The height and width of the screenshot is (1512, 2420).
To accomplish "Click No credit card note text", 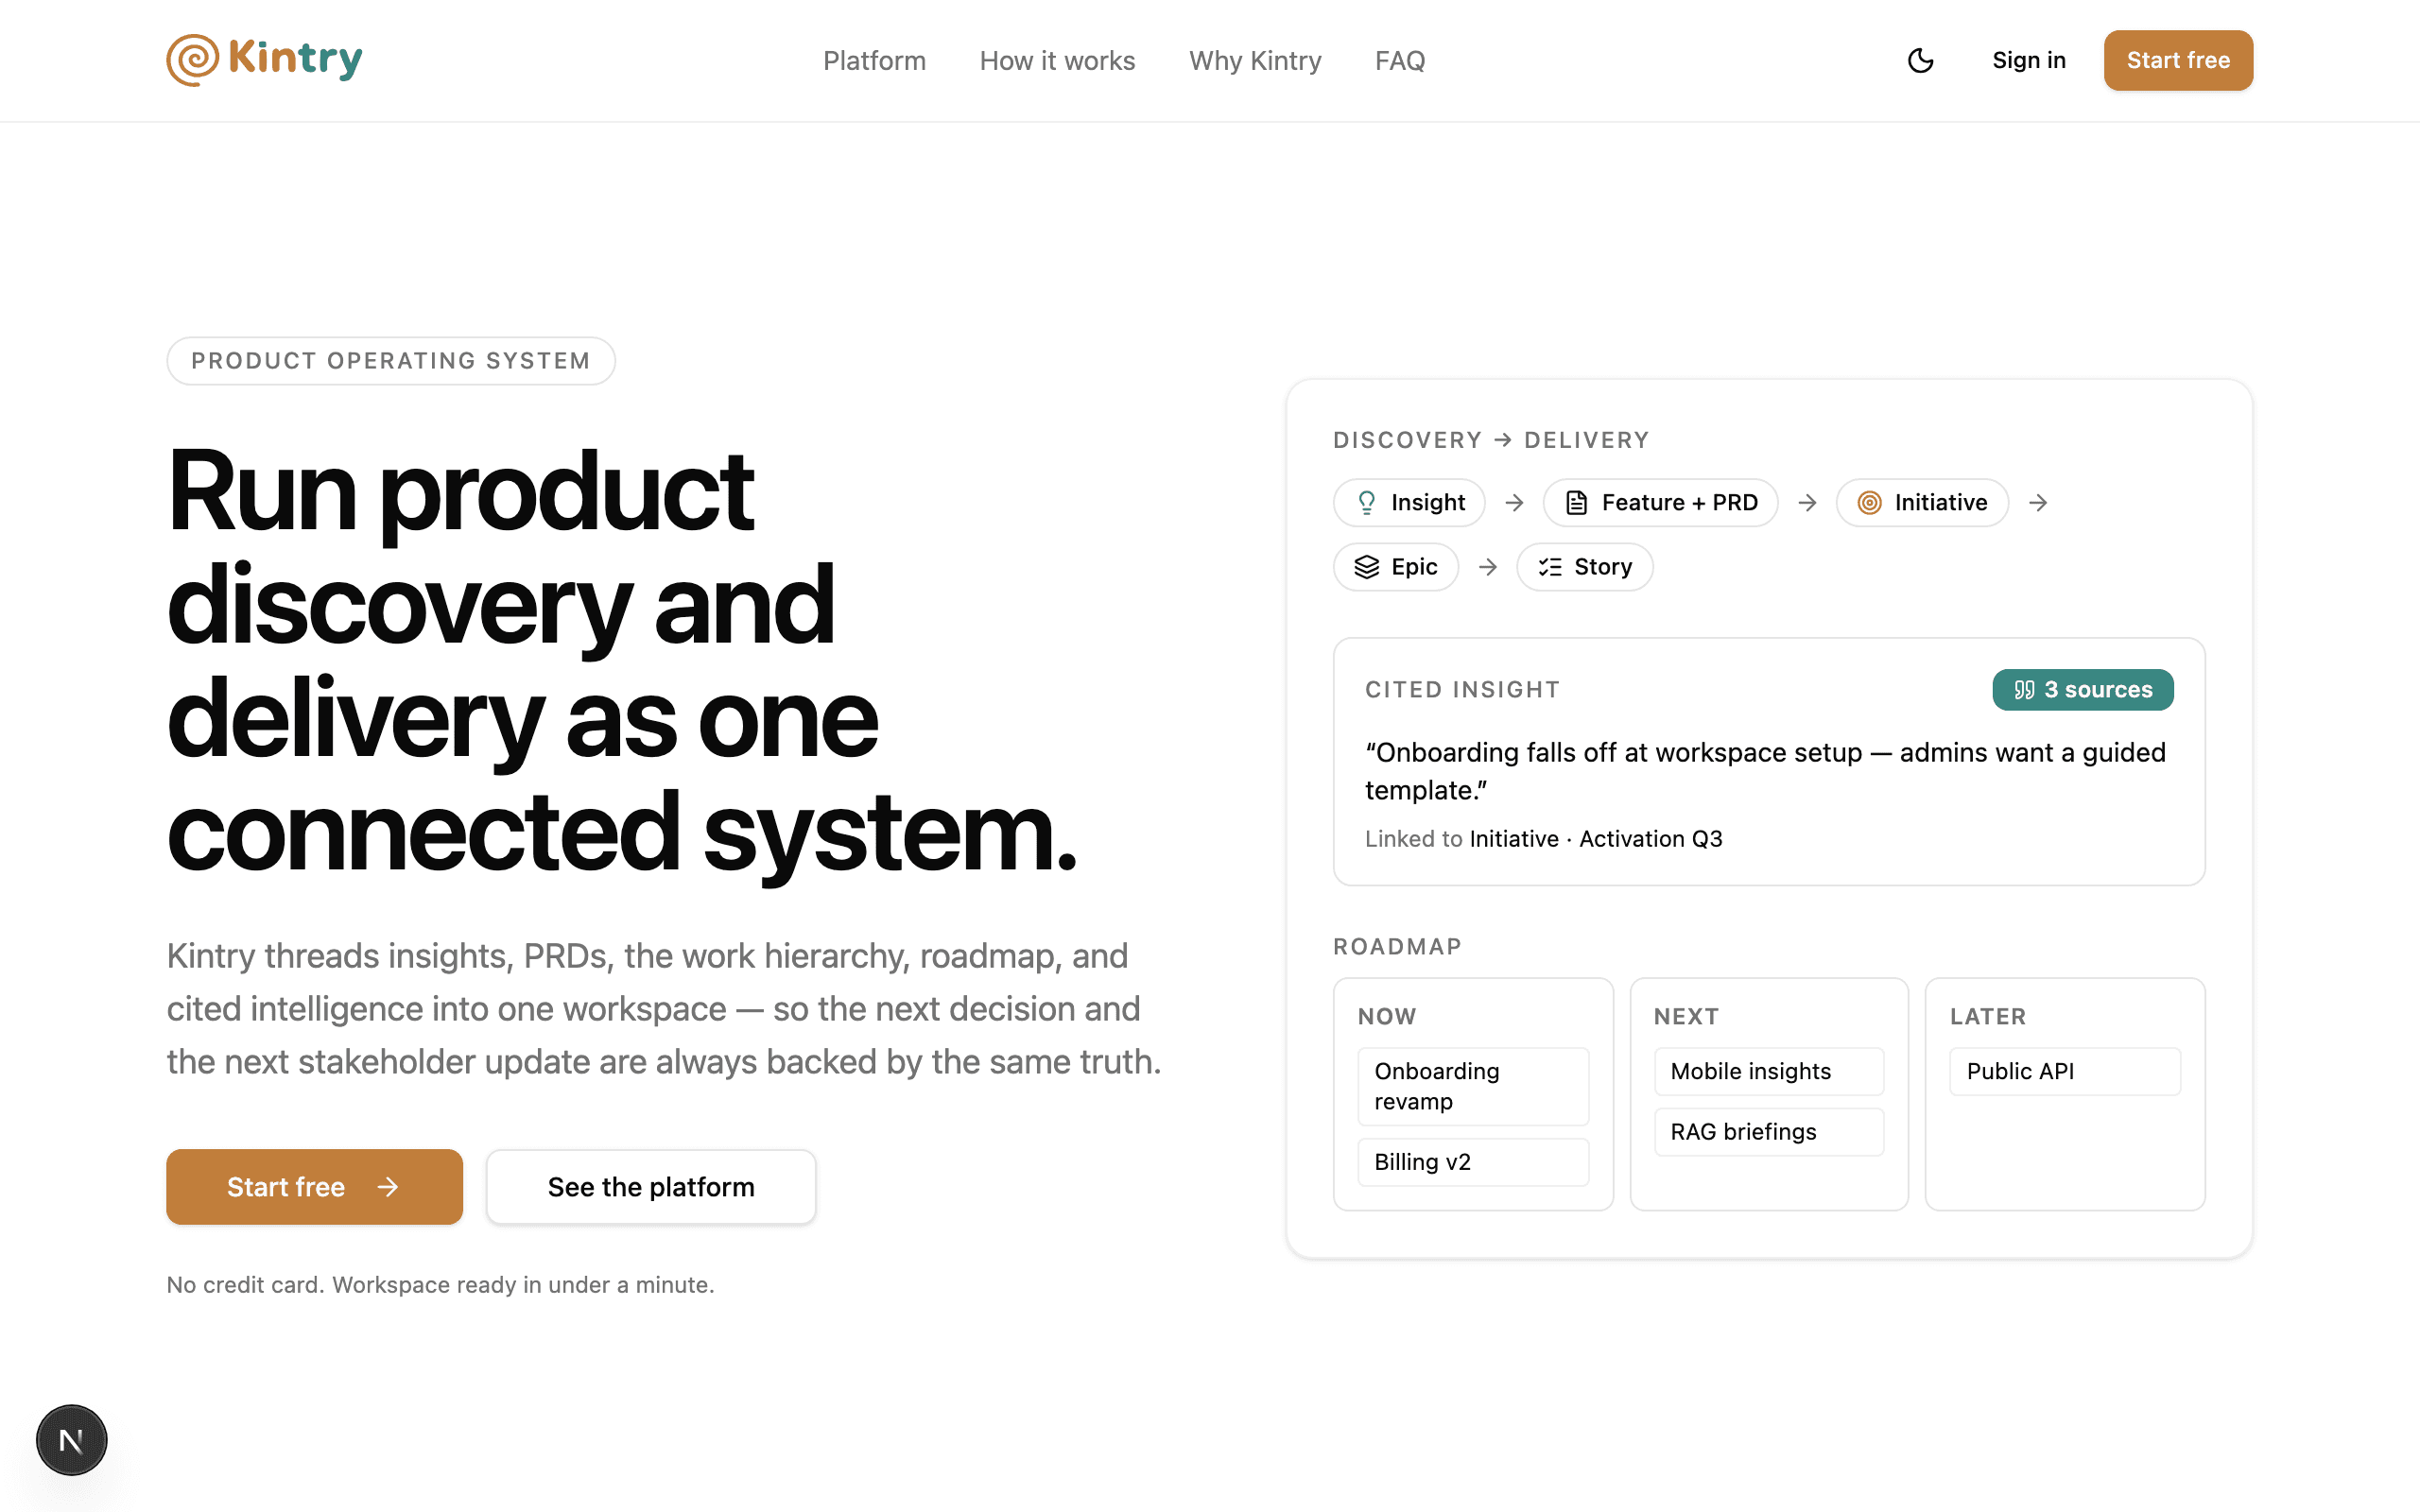I will click(x=440, y=1285).
